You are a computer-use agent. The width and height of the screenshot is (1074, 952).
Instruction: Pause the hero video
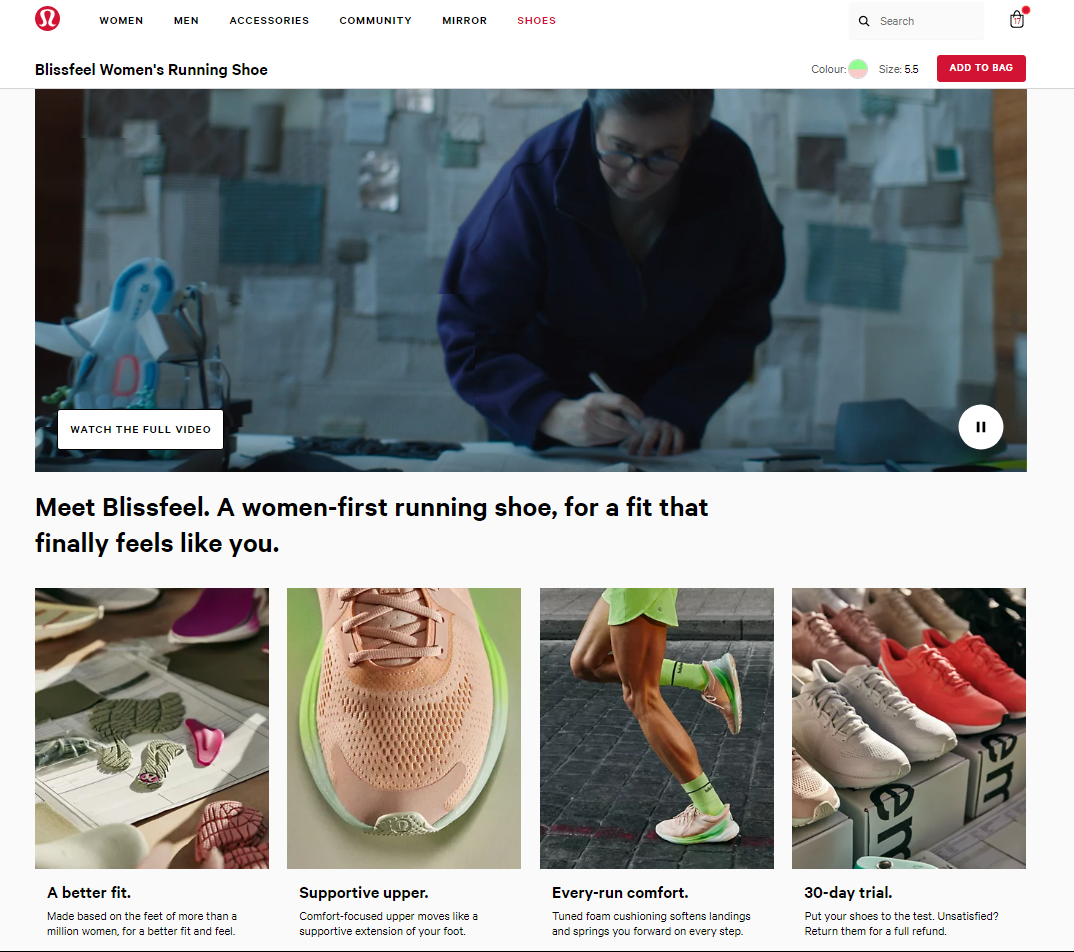[980, 427]
